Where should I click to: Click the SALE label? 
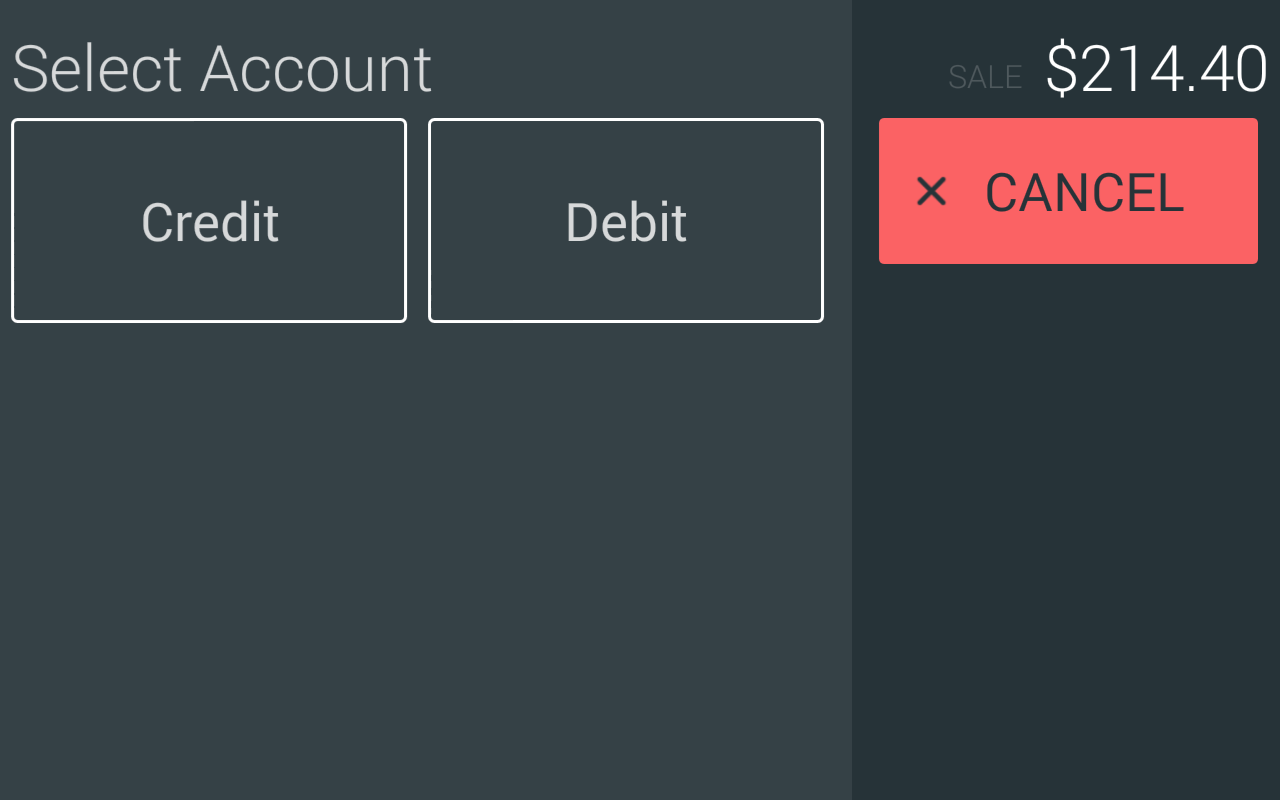(x=985, y=77)
